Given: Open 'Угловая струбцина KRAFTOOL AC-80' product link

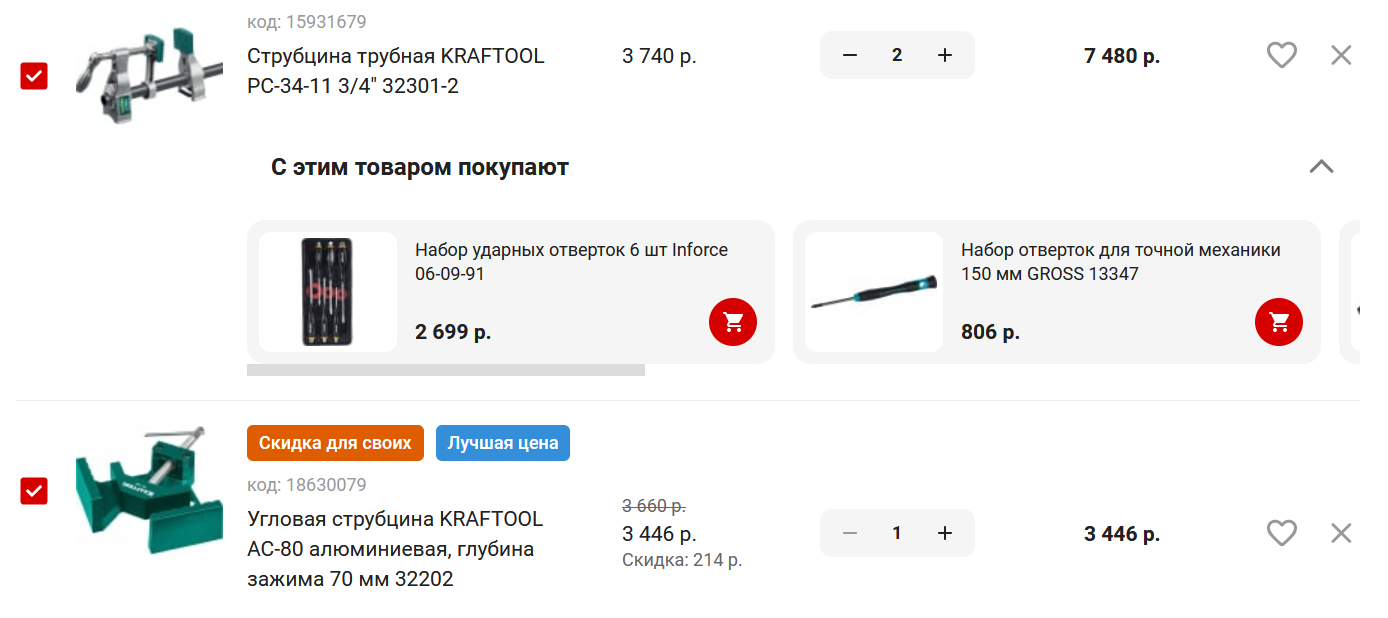Looking at the screenshot, I should (396, 549).
